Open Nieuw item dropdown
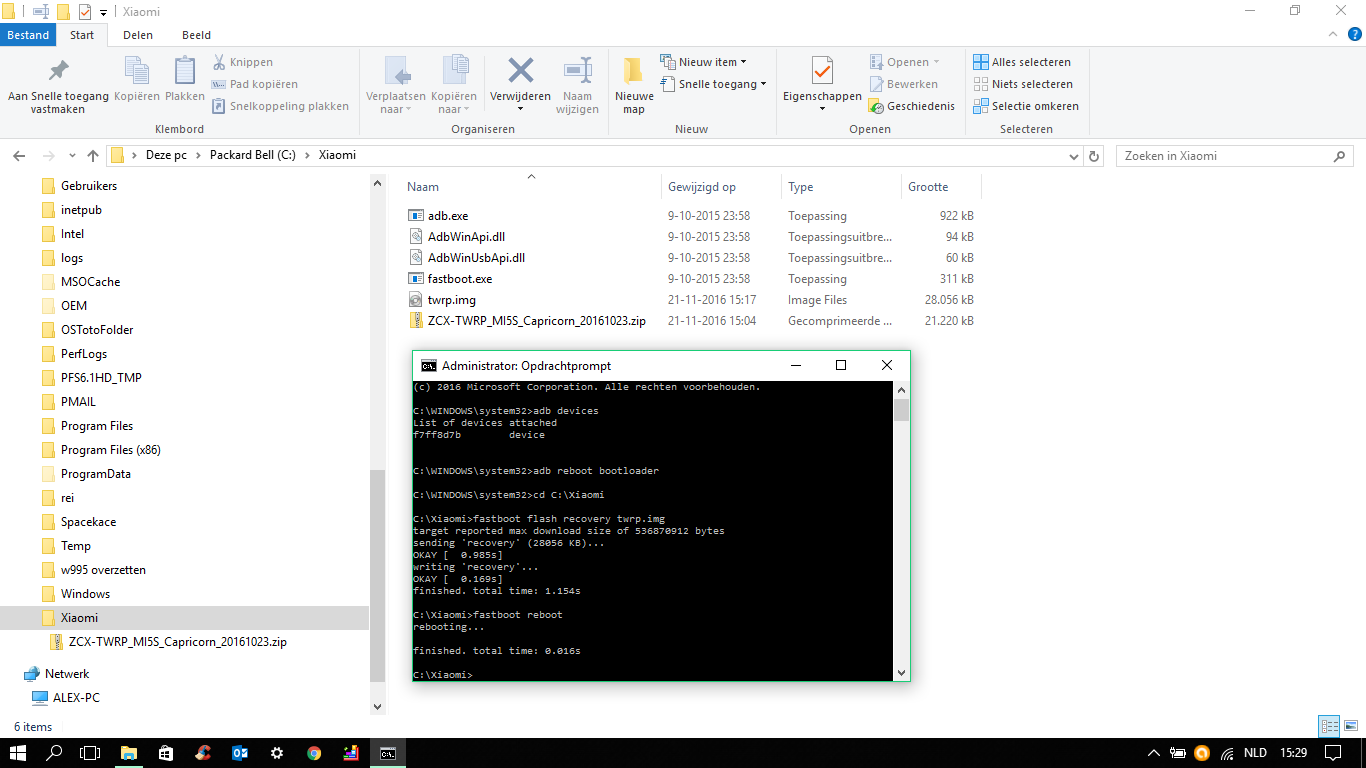The image size is (1366, 768). click(704, 62)
